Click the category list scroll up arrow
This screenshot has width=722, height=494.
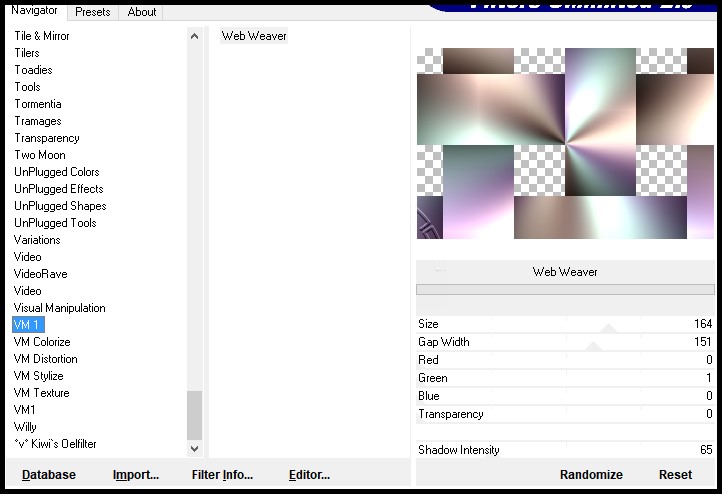(x=194, y=36)
